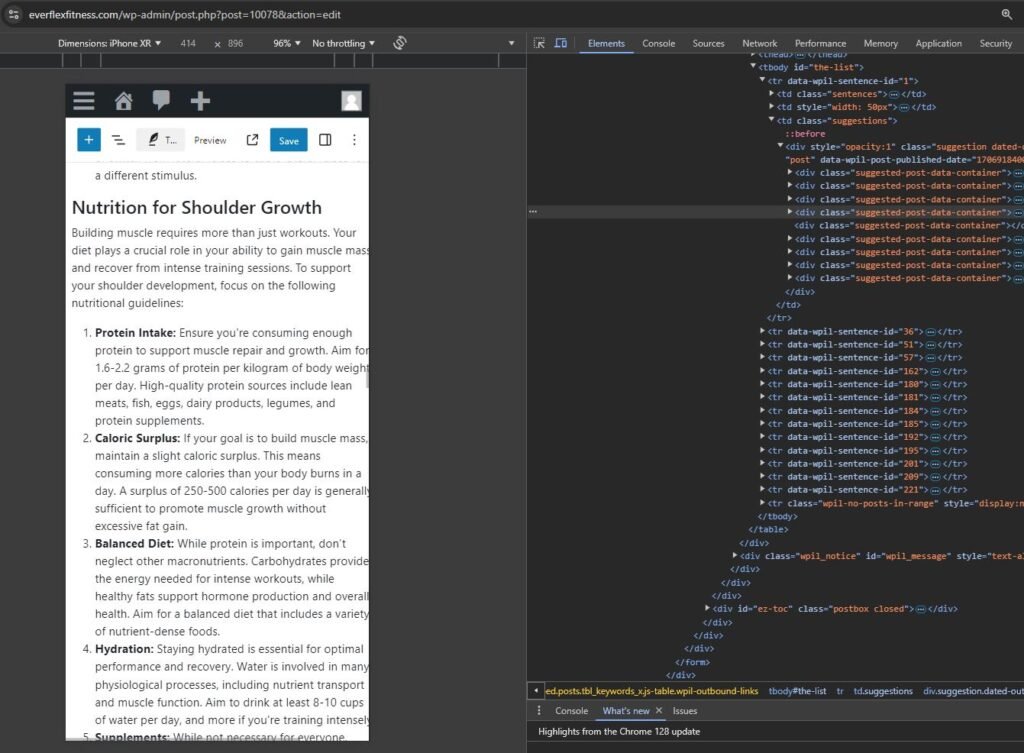Expand td class sentences node
This screenshot has width=1024, height=753.
771,93
